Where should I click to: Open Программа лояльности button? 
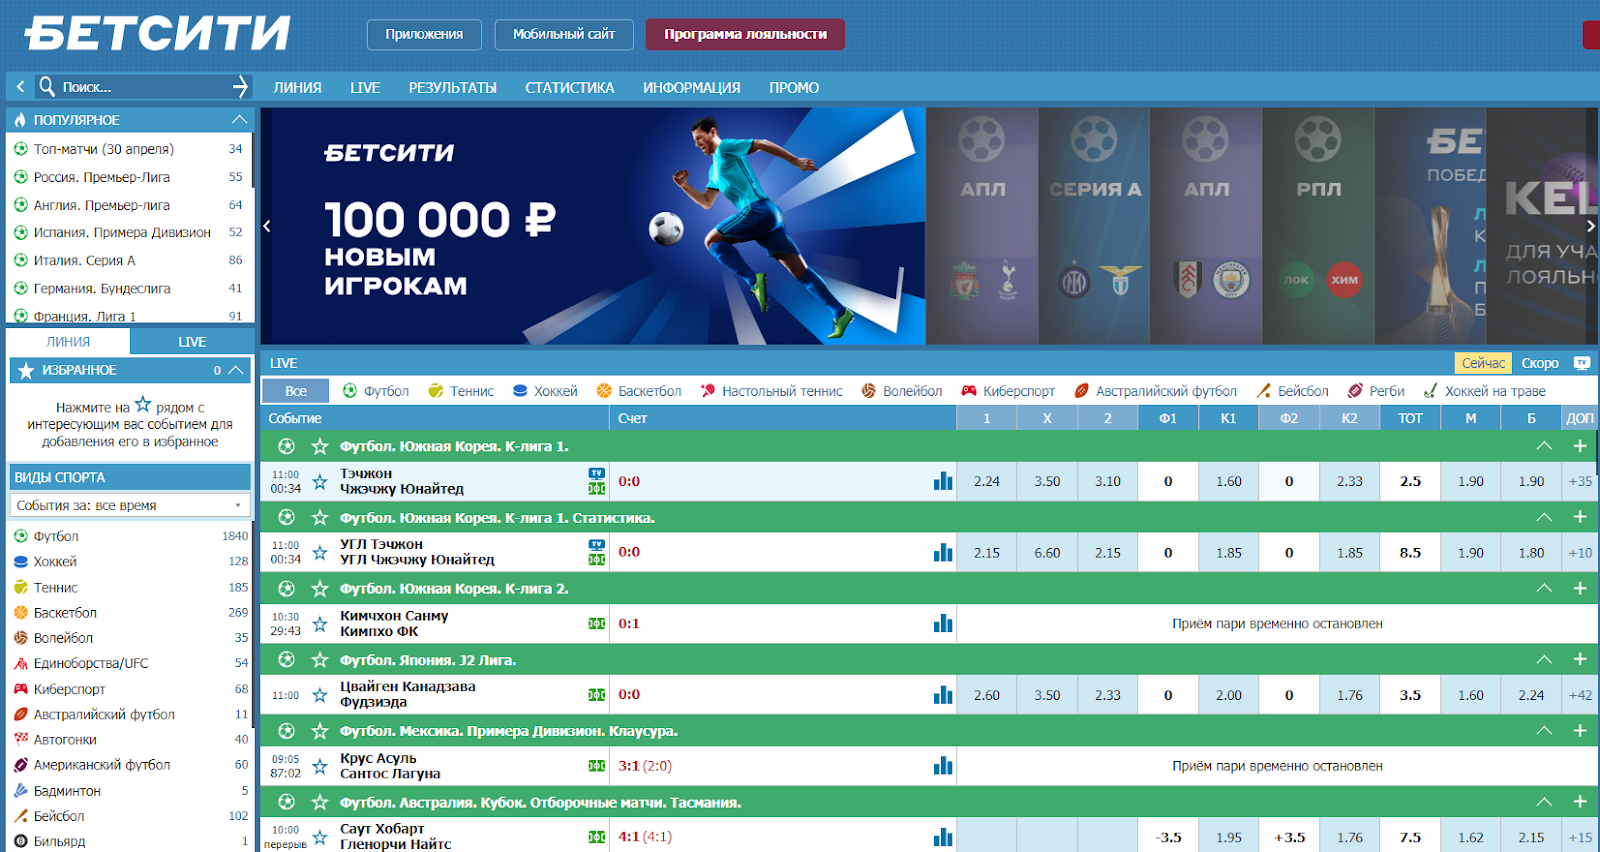[745, 34]
